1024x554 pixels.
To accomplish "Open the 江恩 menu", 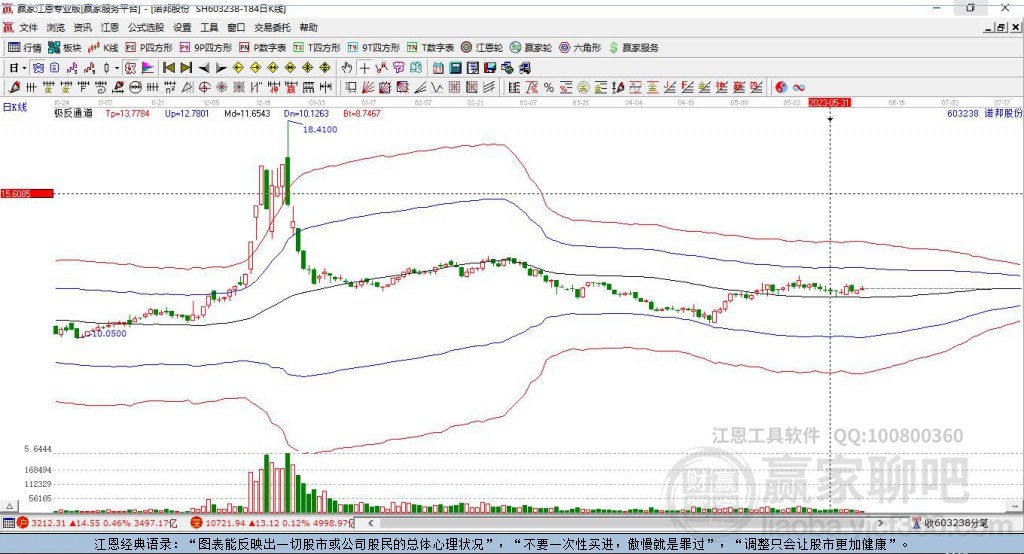I will coord(110,27).
